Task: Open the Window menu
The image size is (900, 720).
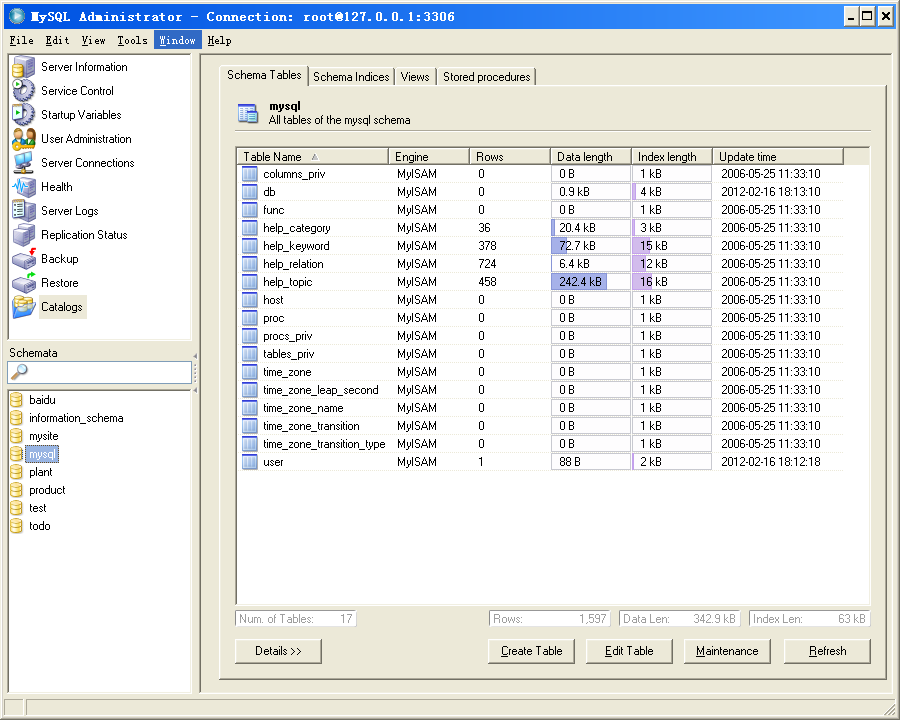Action: (x=177, y=40)
